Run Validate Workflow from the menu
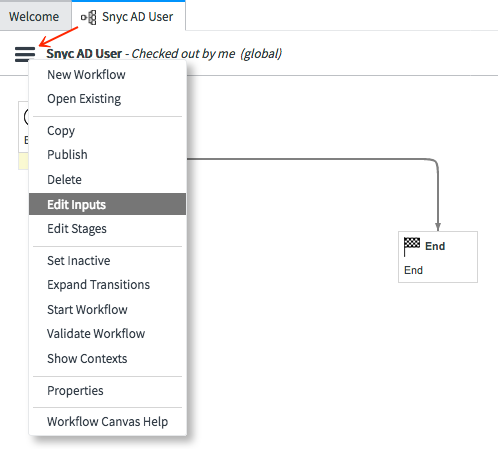 click(x=107, y=334)
